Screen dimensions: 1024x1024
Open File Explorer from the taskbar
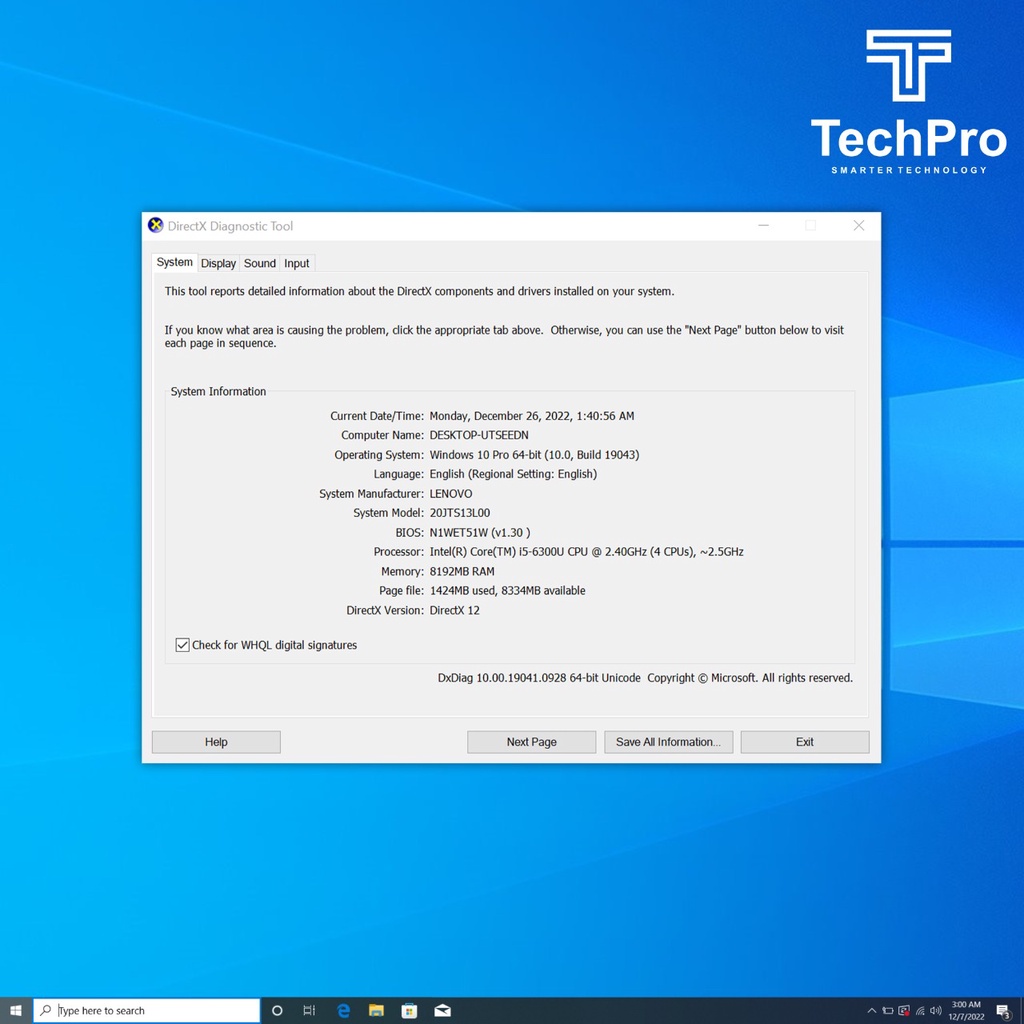(376, 1010)
